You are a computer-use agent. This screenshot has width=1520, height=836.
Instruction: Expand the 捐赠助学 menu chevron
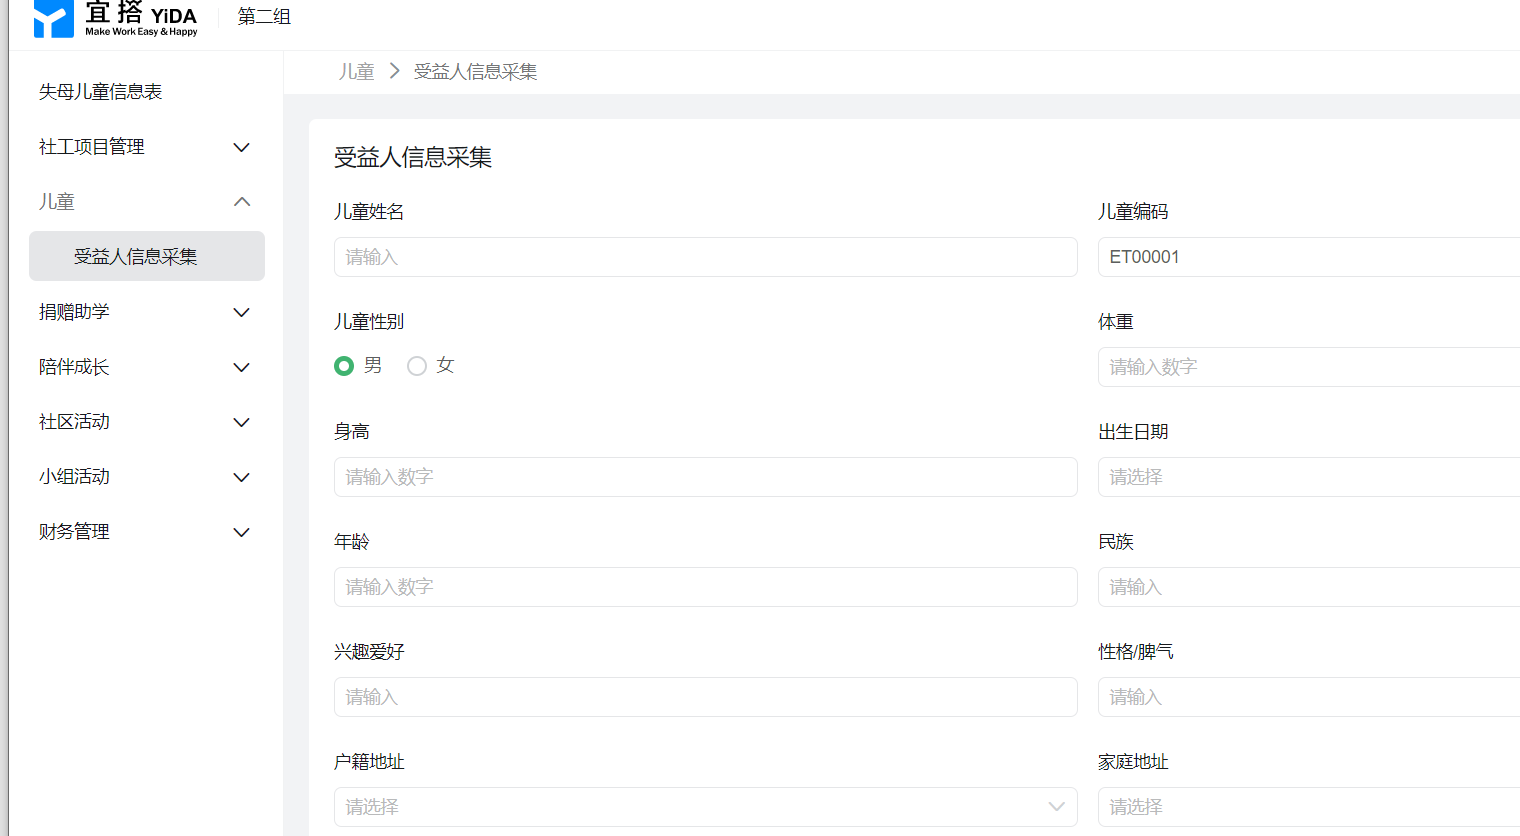point(241,312)
